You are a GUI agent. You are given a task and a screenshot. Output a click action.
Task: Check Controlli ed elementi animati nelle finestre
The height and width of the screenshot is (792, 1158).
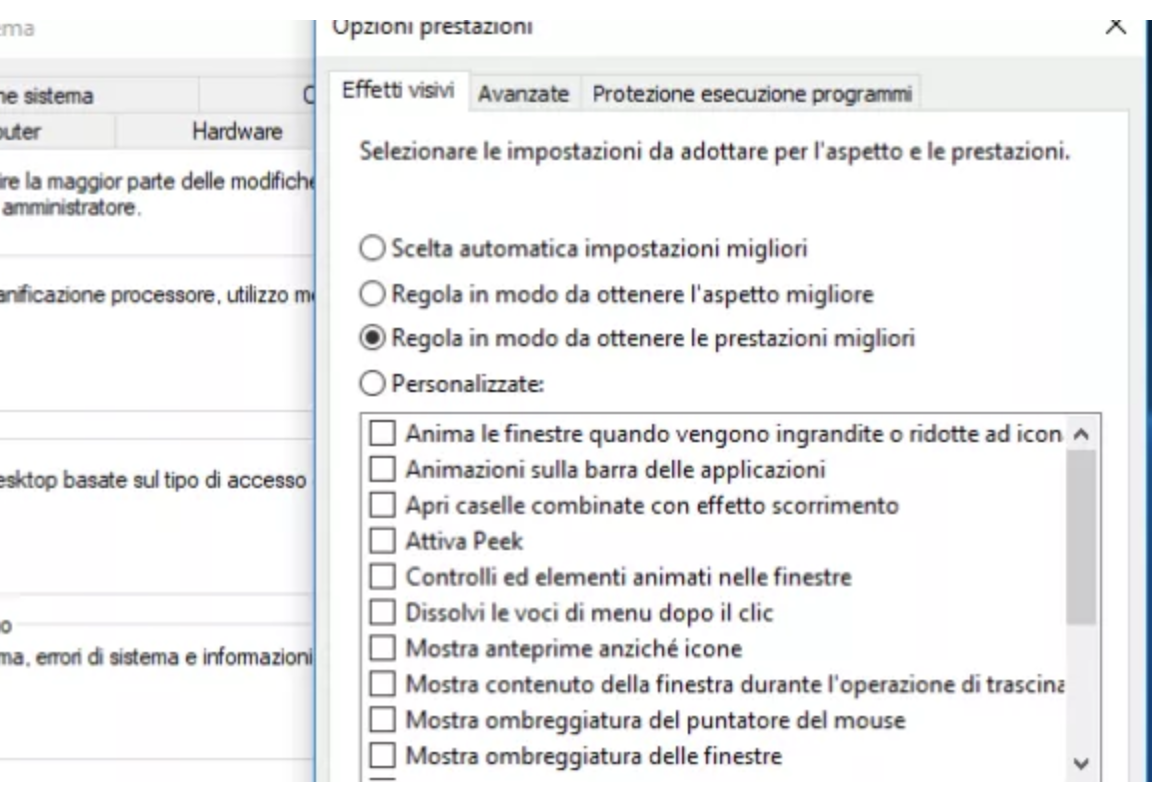tap(382, 576)
